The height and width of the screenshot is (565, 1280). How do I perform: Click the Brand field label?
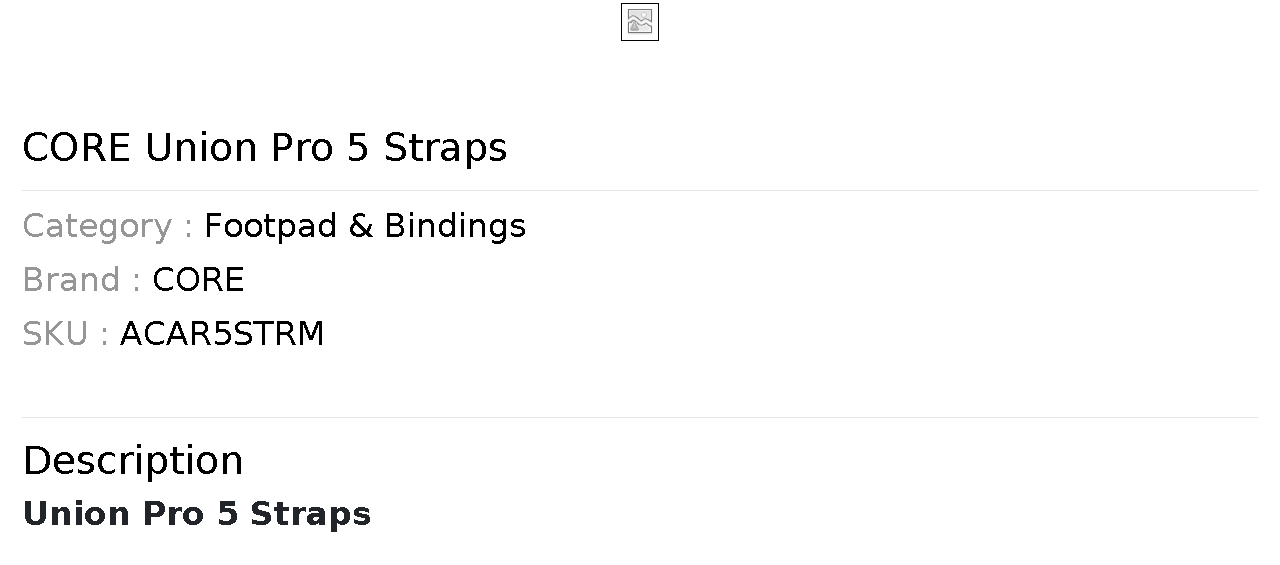(x=82, y=280)
